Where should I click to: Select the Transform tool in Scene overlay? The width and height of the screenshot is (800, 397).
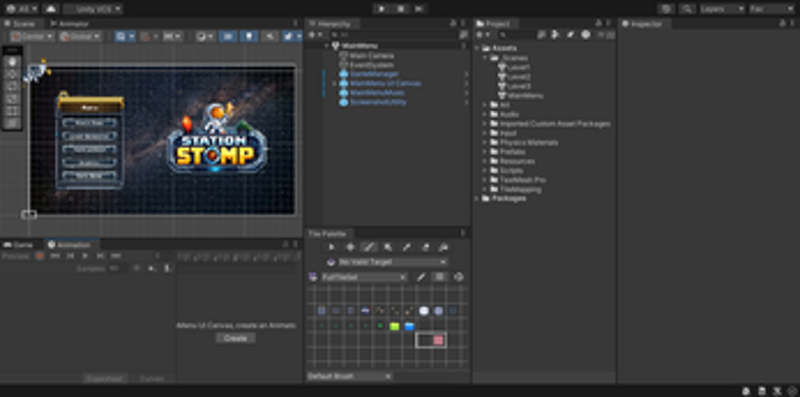[x=13, y=123]
